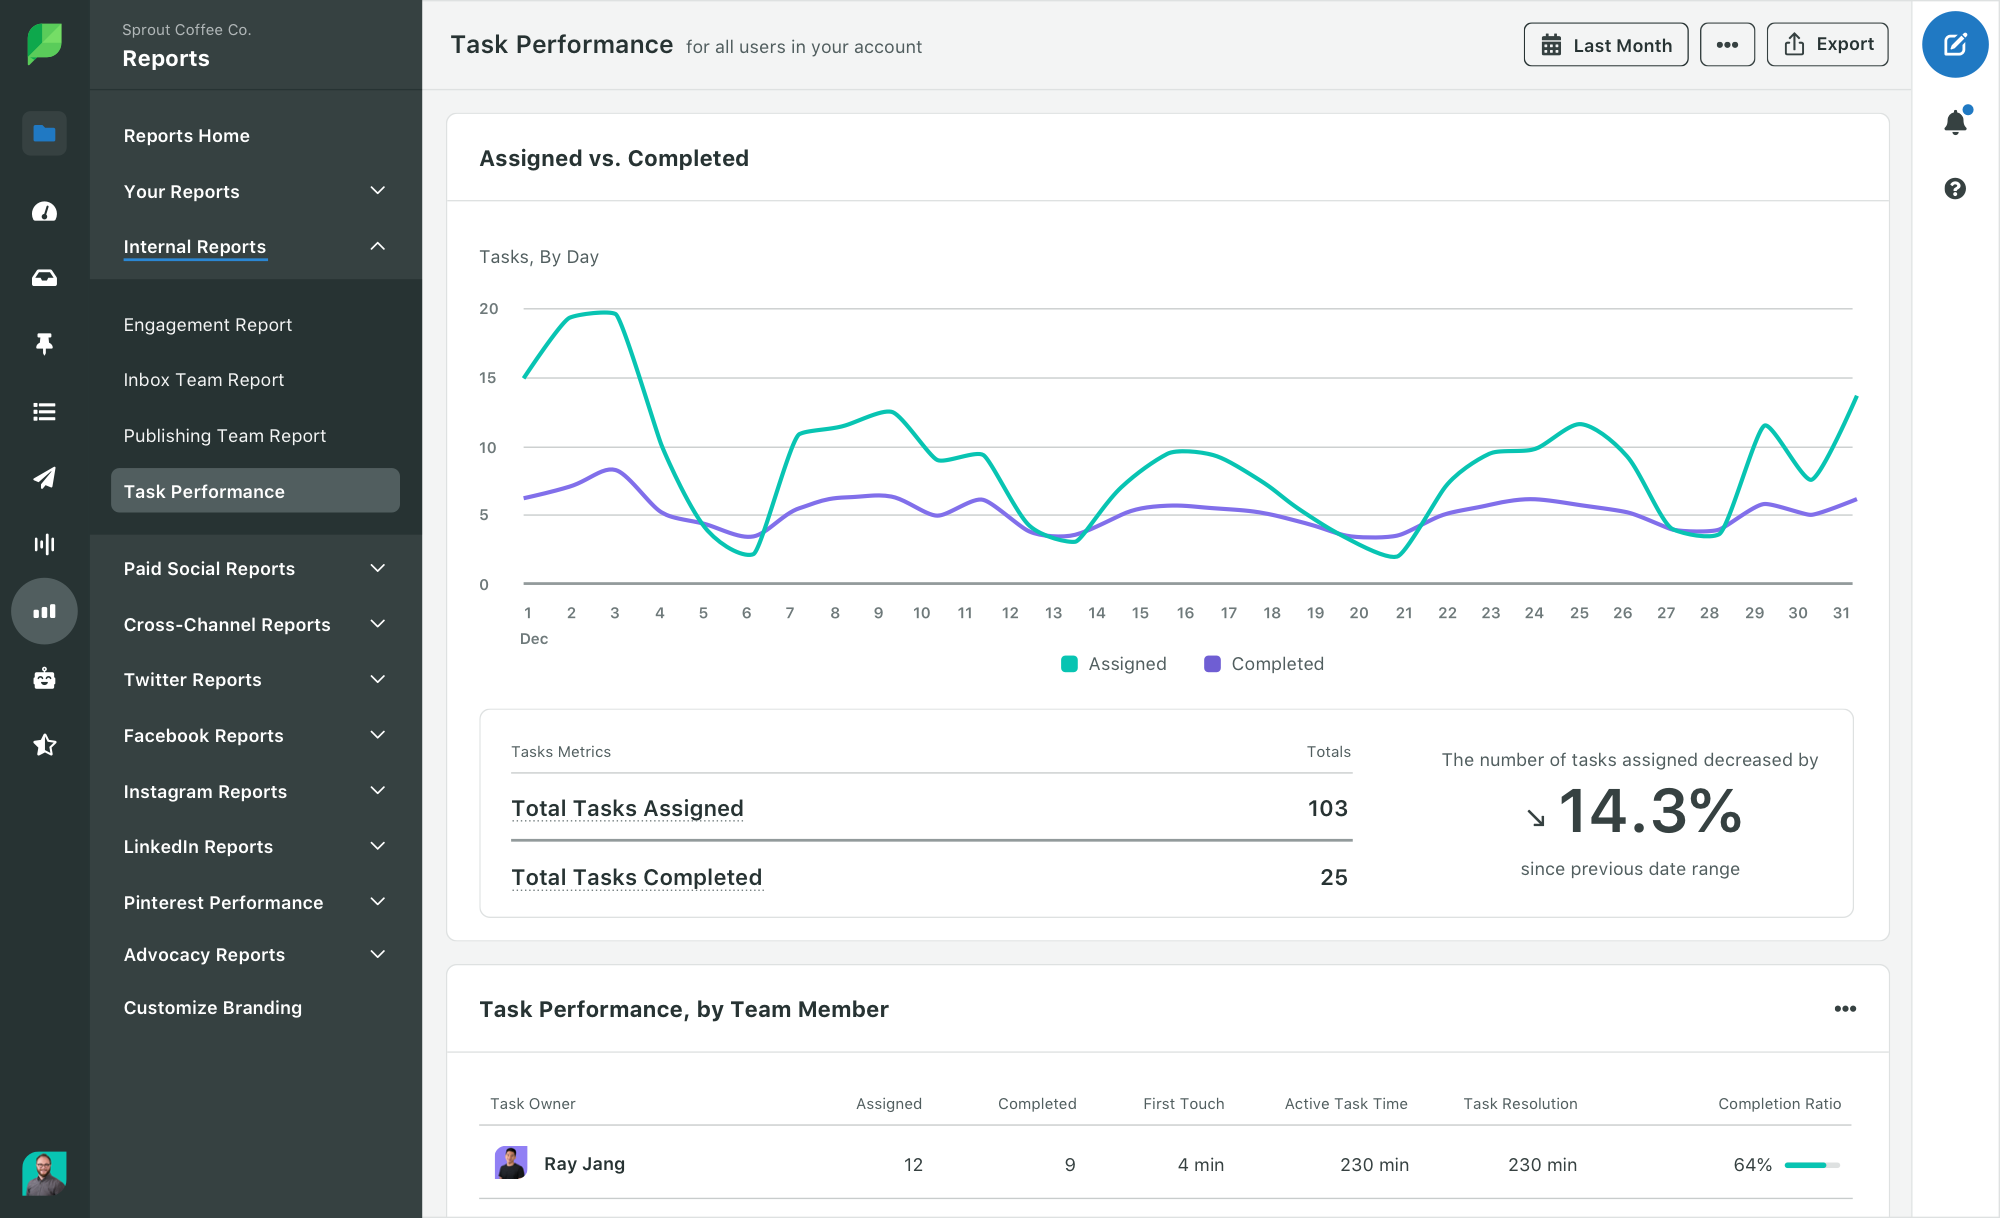Expand Your Reports section
The height and width of the screenshot is (1218, 2000).
pyautogui.click(x=377, y=191)
